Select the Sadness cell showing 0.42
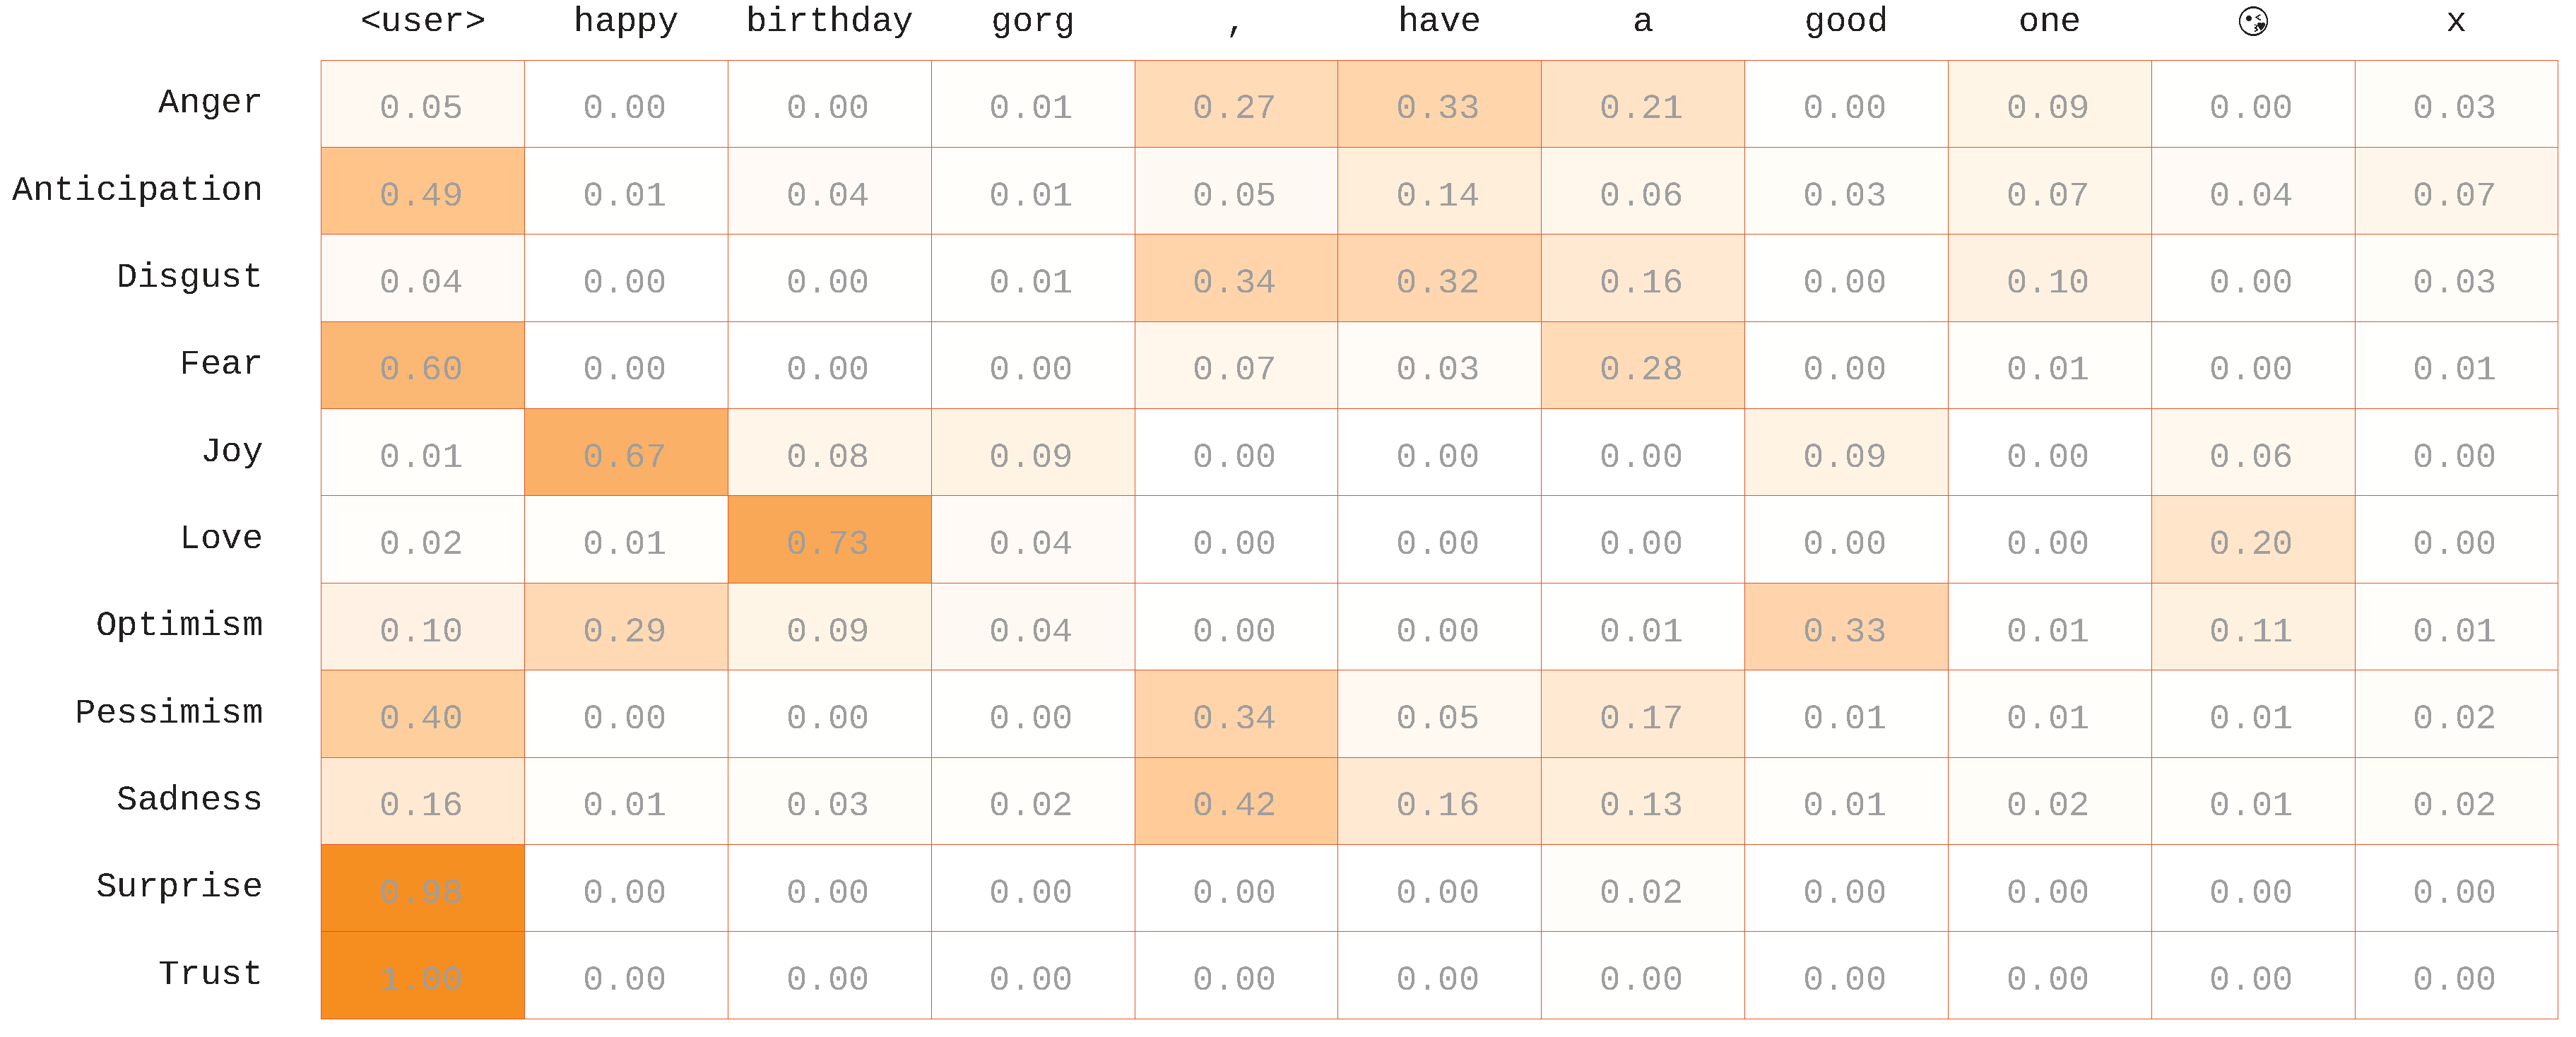Viewport: 2576px width, 1037px height. click(1235, 802)
